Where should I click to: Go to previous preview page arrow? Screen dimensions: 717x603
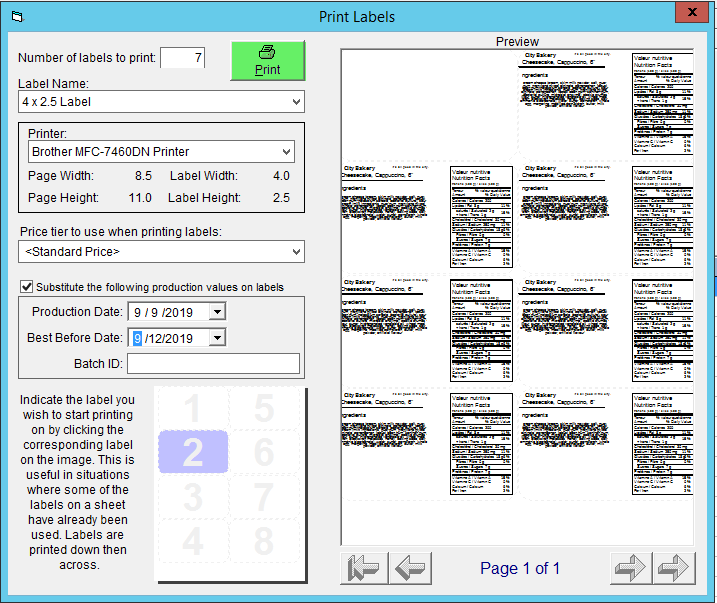410,568
